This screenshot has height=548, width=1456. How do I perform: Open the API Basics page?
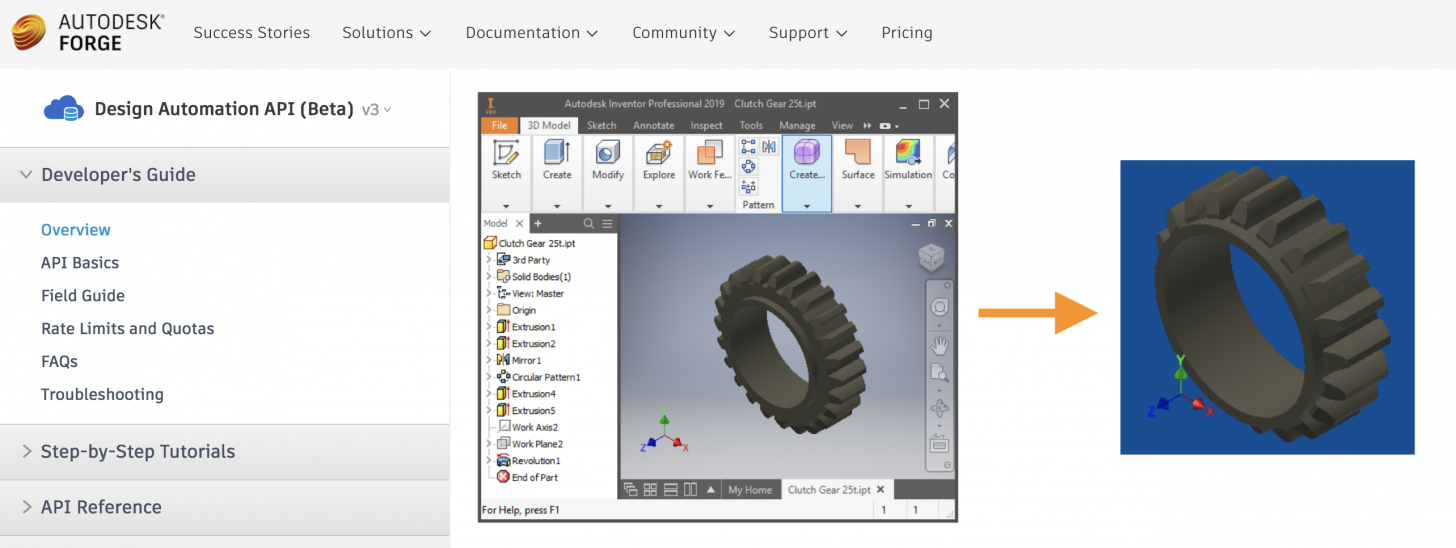click(80, 263)
